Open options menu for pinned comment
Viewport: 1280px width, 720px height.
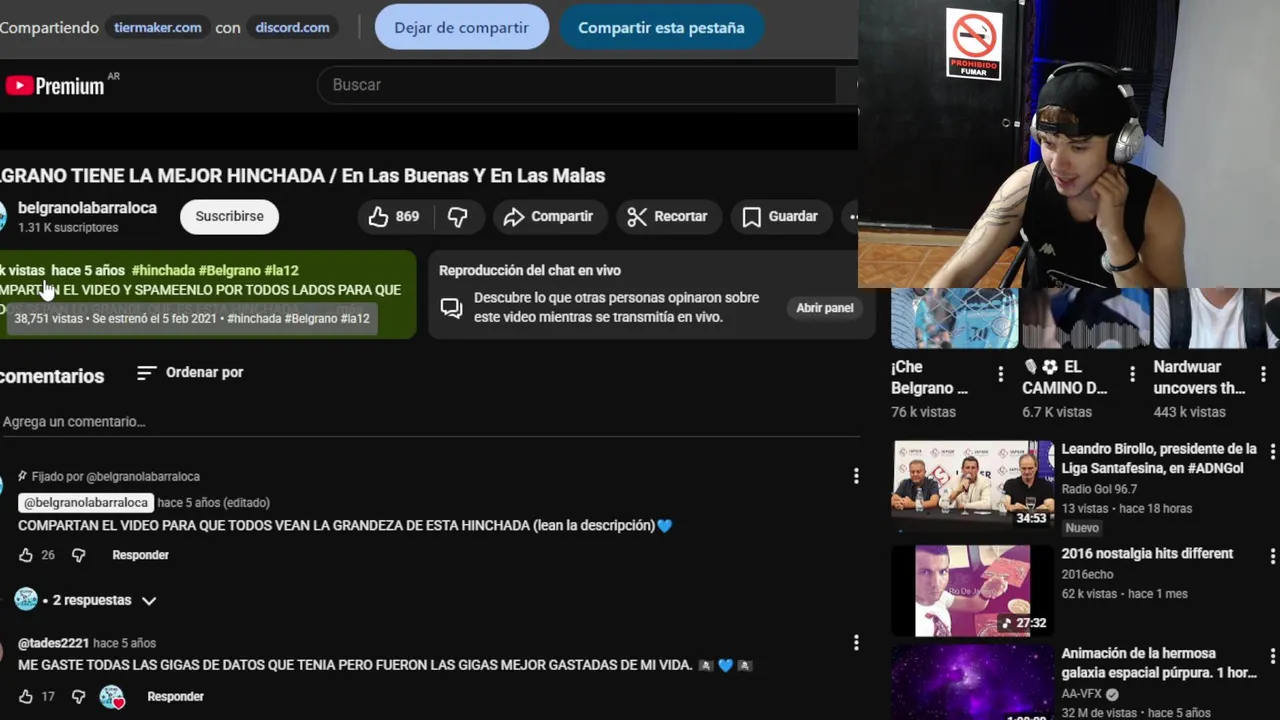[856, 476]
